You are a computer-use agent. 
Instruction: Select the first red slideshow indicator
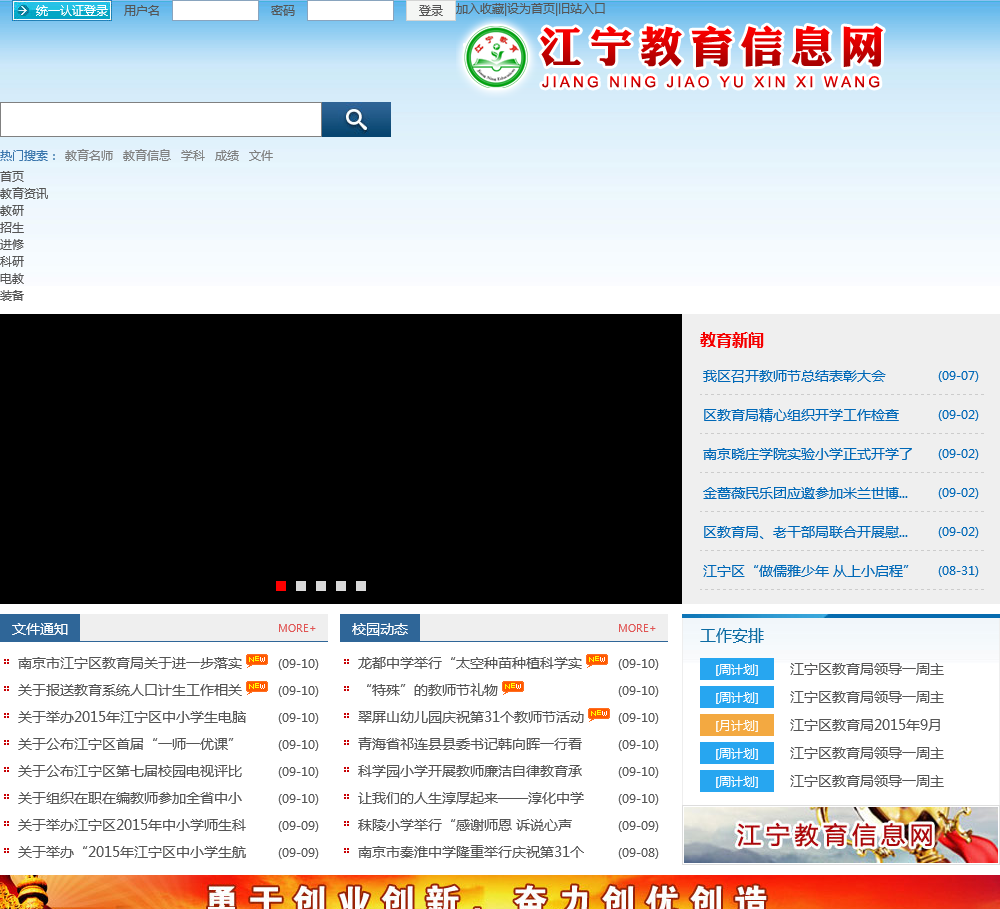281,586
